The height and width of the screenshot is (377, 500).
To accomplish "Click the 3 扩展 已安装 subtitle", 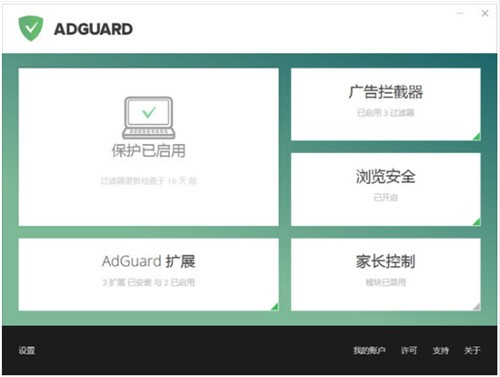I will pyautogui.click(x=149, y=282).
